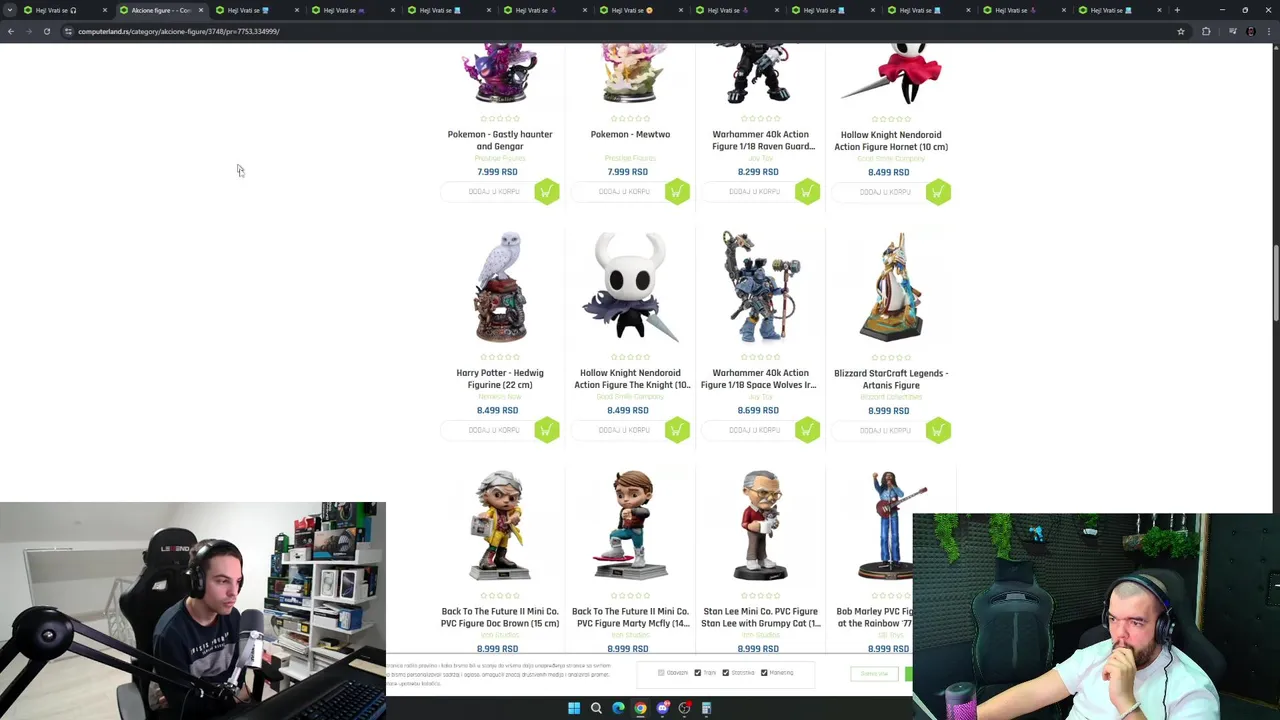The width and height of the screenshot is (1280, 720).
Task: Toggle the Trajni cookie checkbox
Action: click(698, 673)
